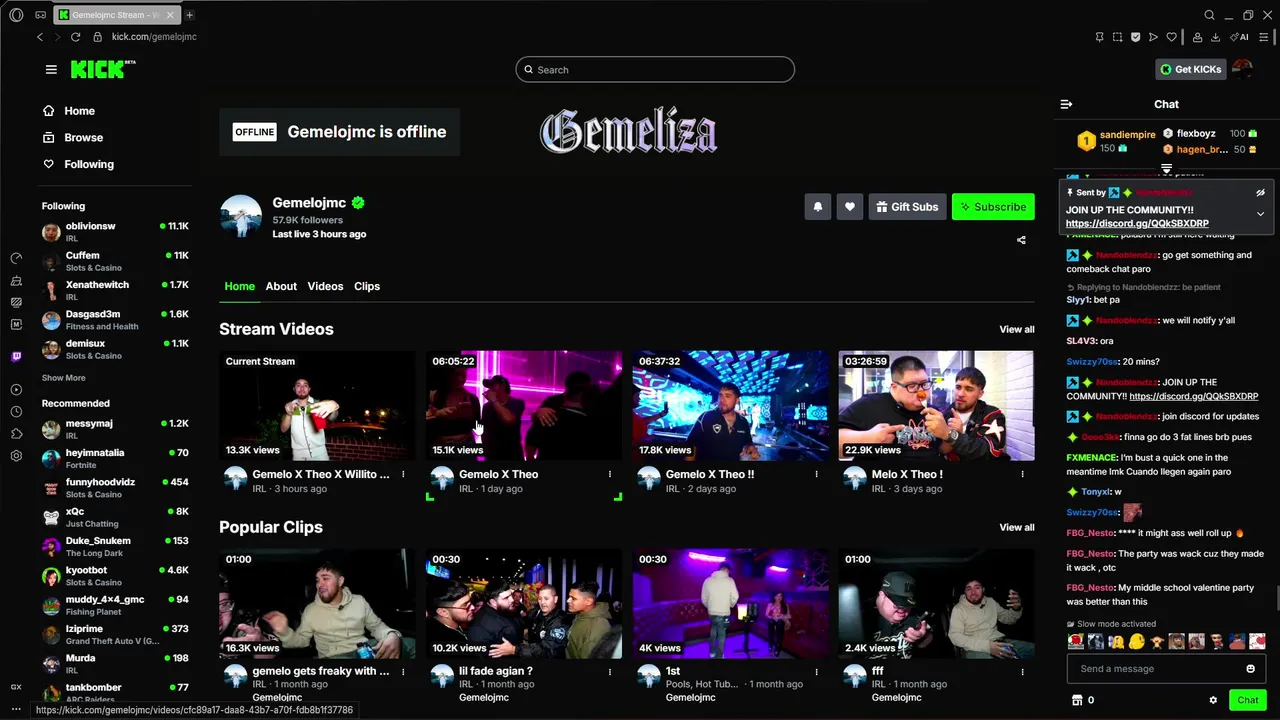Select the Home profile tab
1280x720 pixels.
239,286
